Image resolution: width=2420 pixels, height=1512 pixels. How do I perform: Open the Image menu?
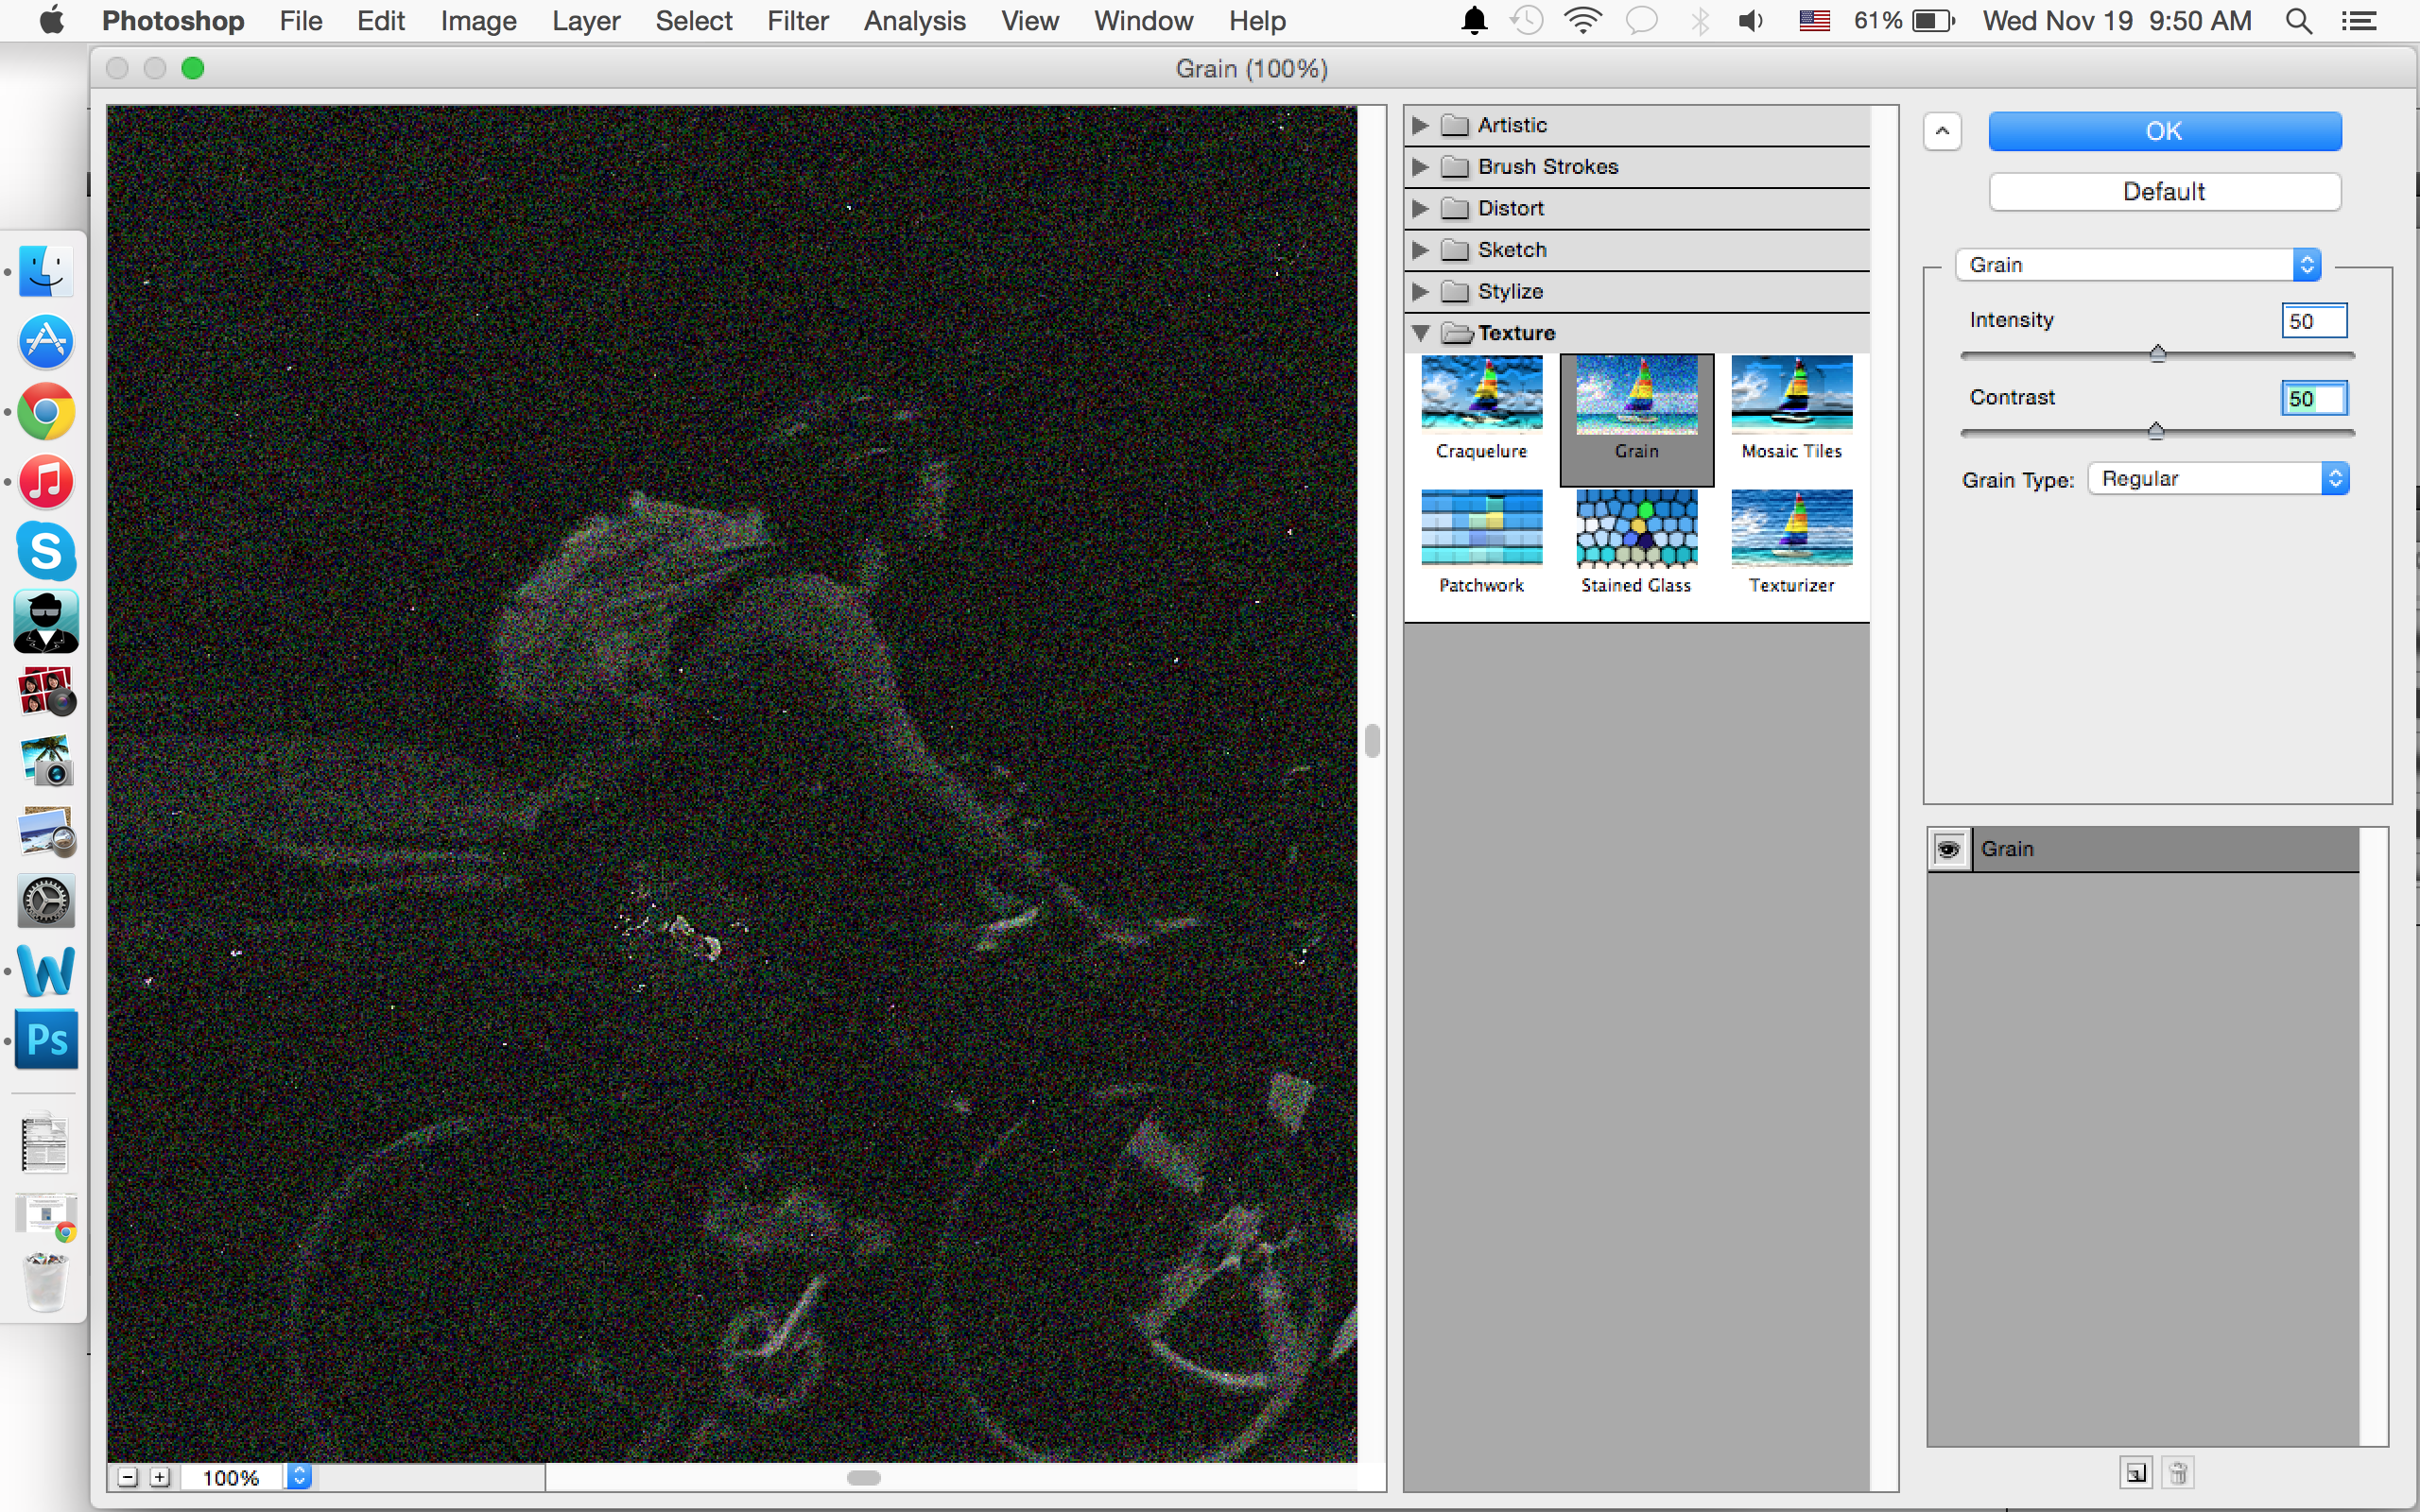click(x=478, y=21)
